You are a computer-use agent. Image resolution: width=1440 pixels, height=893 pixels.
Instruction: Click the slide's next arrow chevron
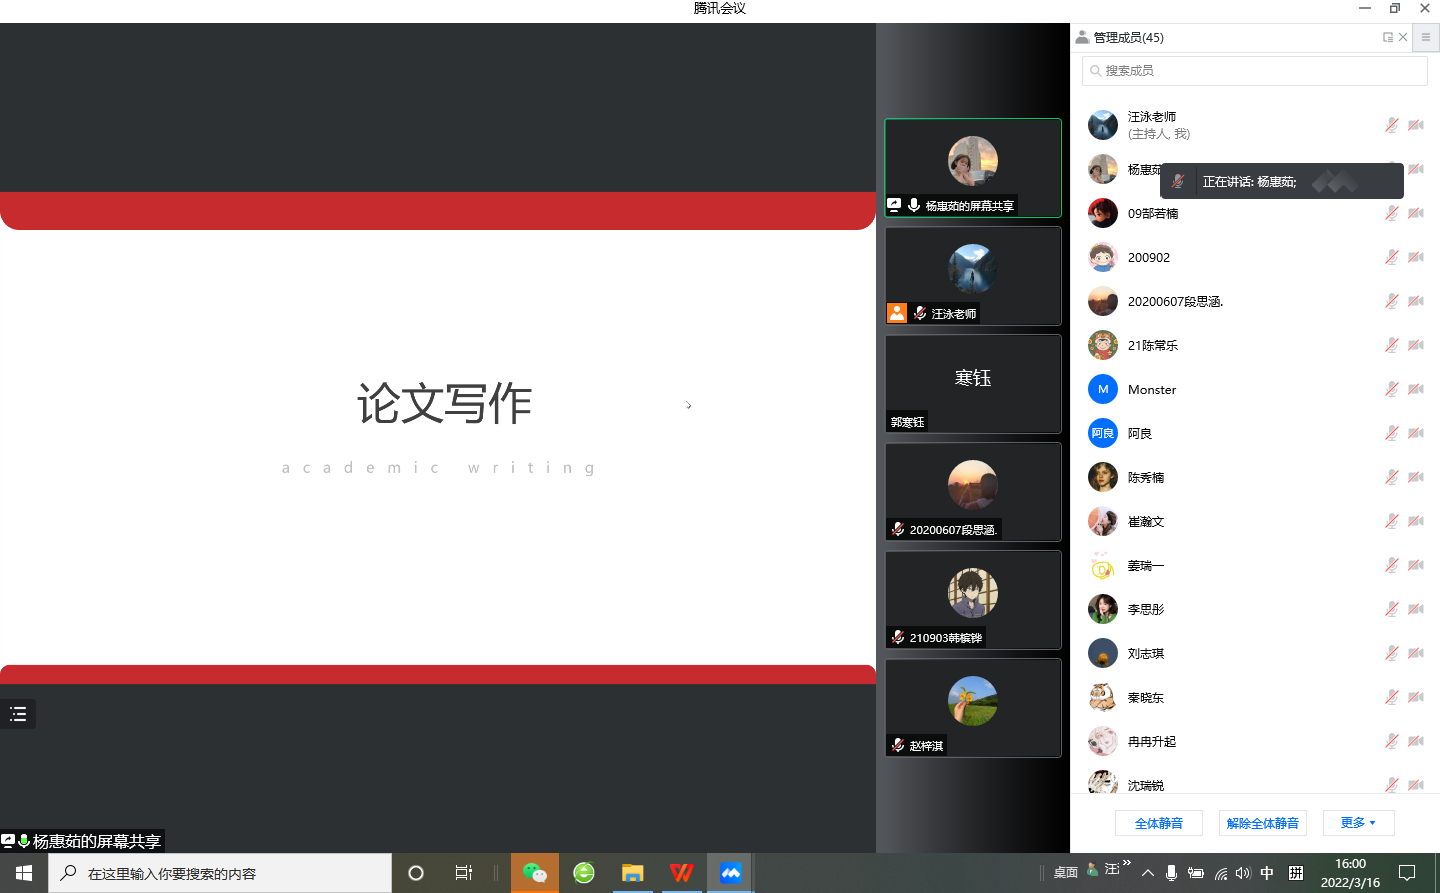(689, 405)
